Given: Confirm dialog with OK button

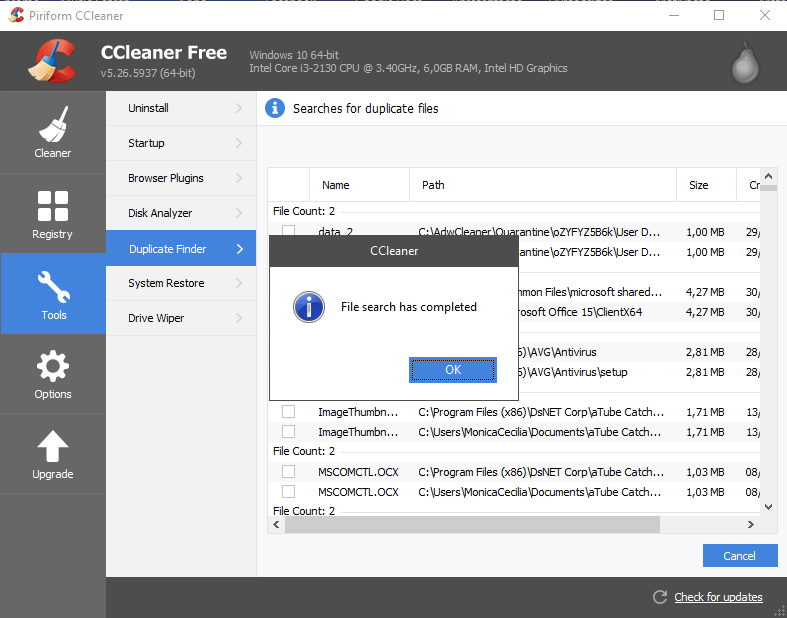Looking at the screenshot, I should point(453,370).
